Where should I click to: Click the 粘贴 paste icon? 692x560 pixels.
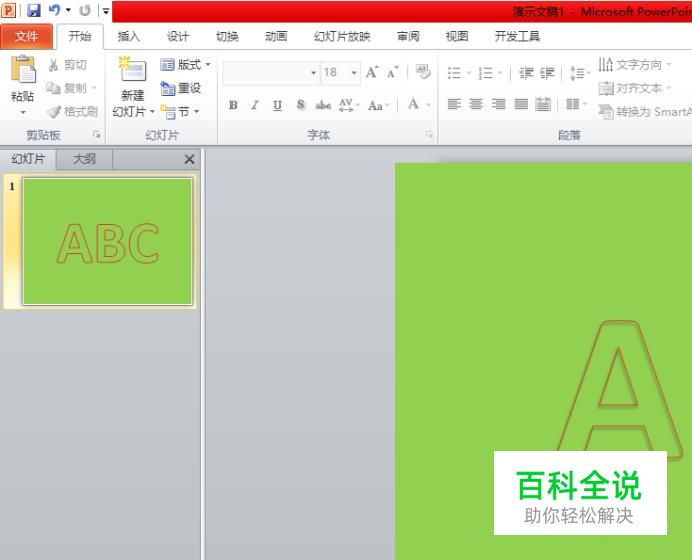tap(23, 70)
